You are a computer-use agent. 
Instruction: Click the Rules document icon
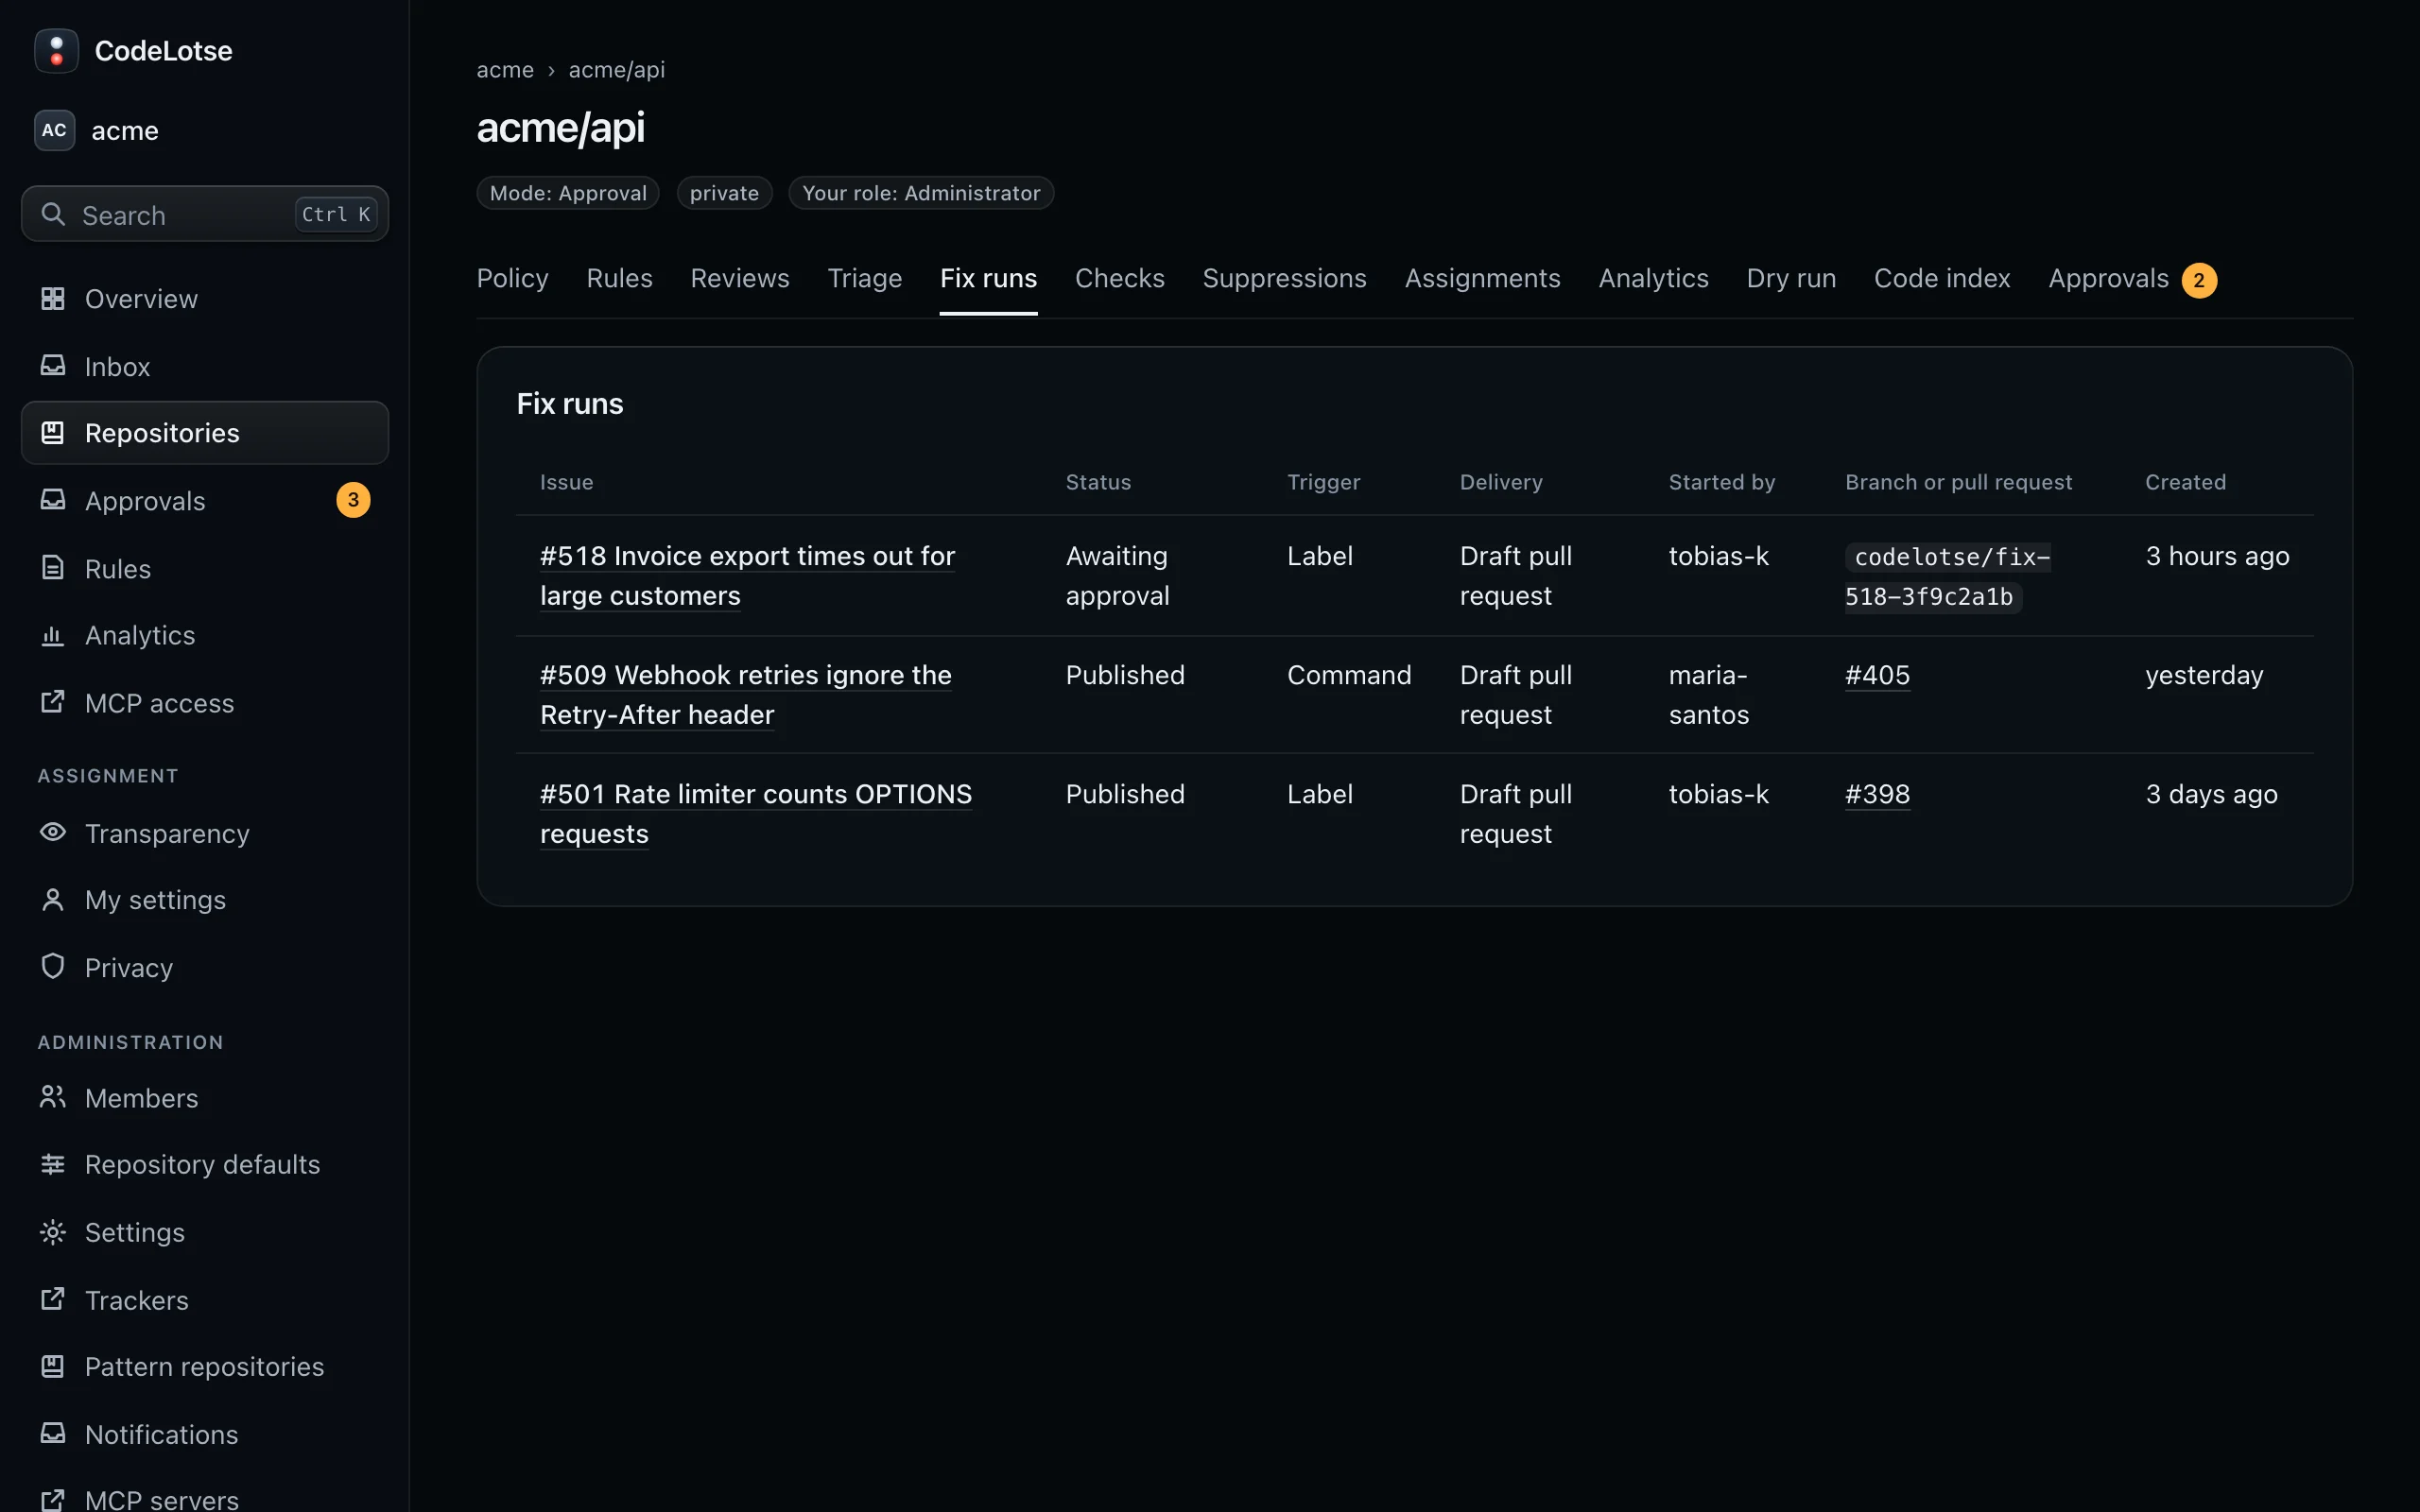tap(53, 568)
